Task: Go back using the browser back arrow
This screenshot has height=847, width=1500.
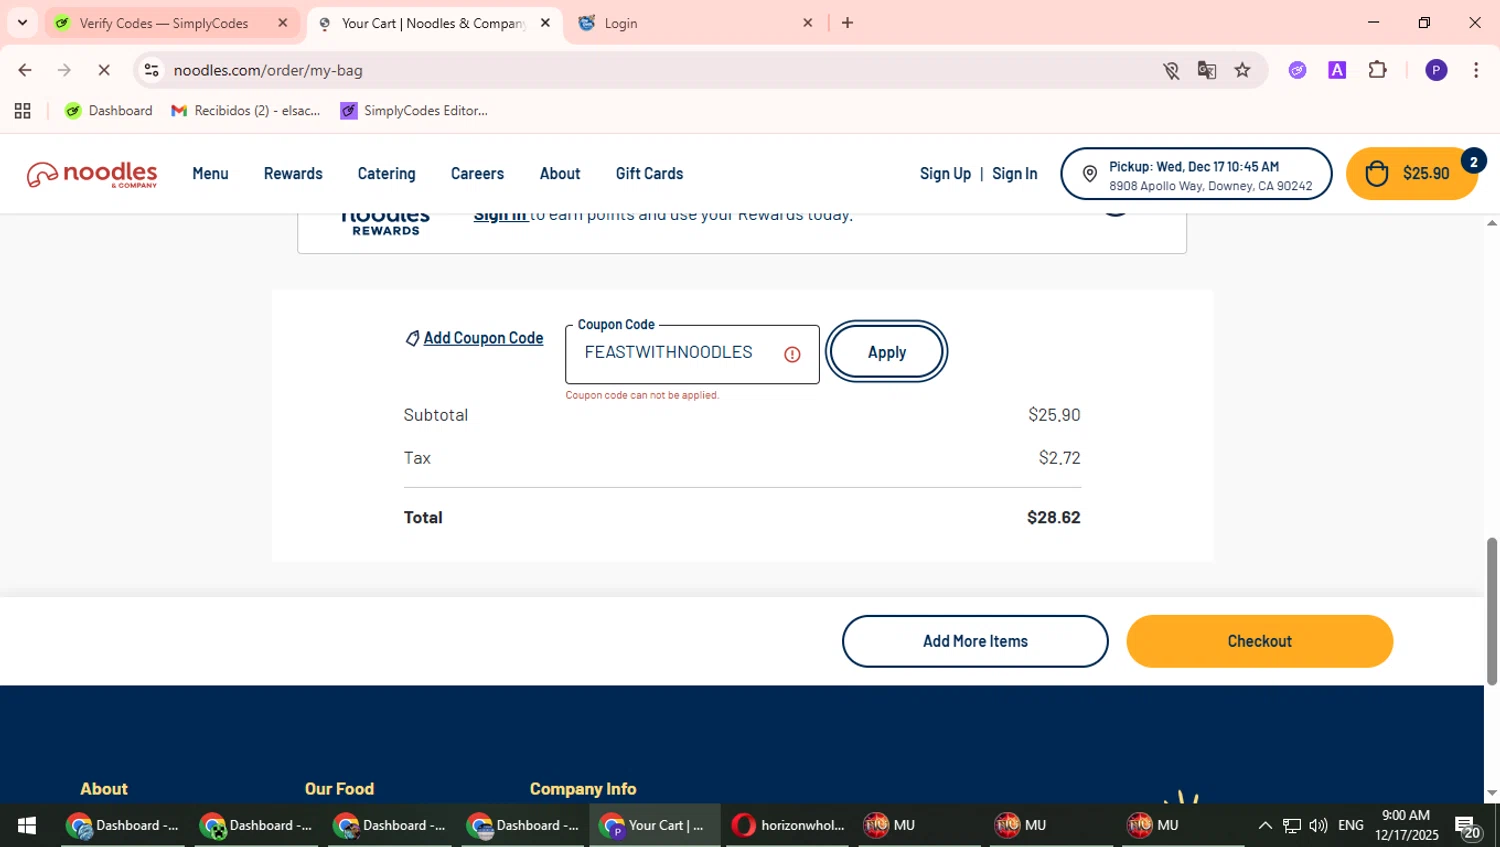Action: 25,70
